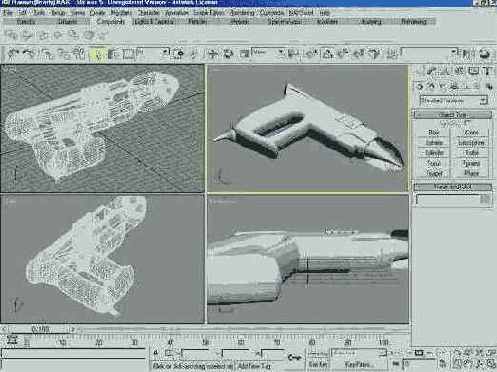Click the highlighted Select Object tool

[x=97, y=54]
